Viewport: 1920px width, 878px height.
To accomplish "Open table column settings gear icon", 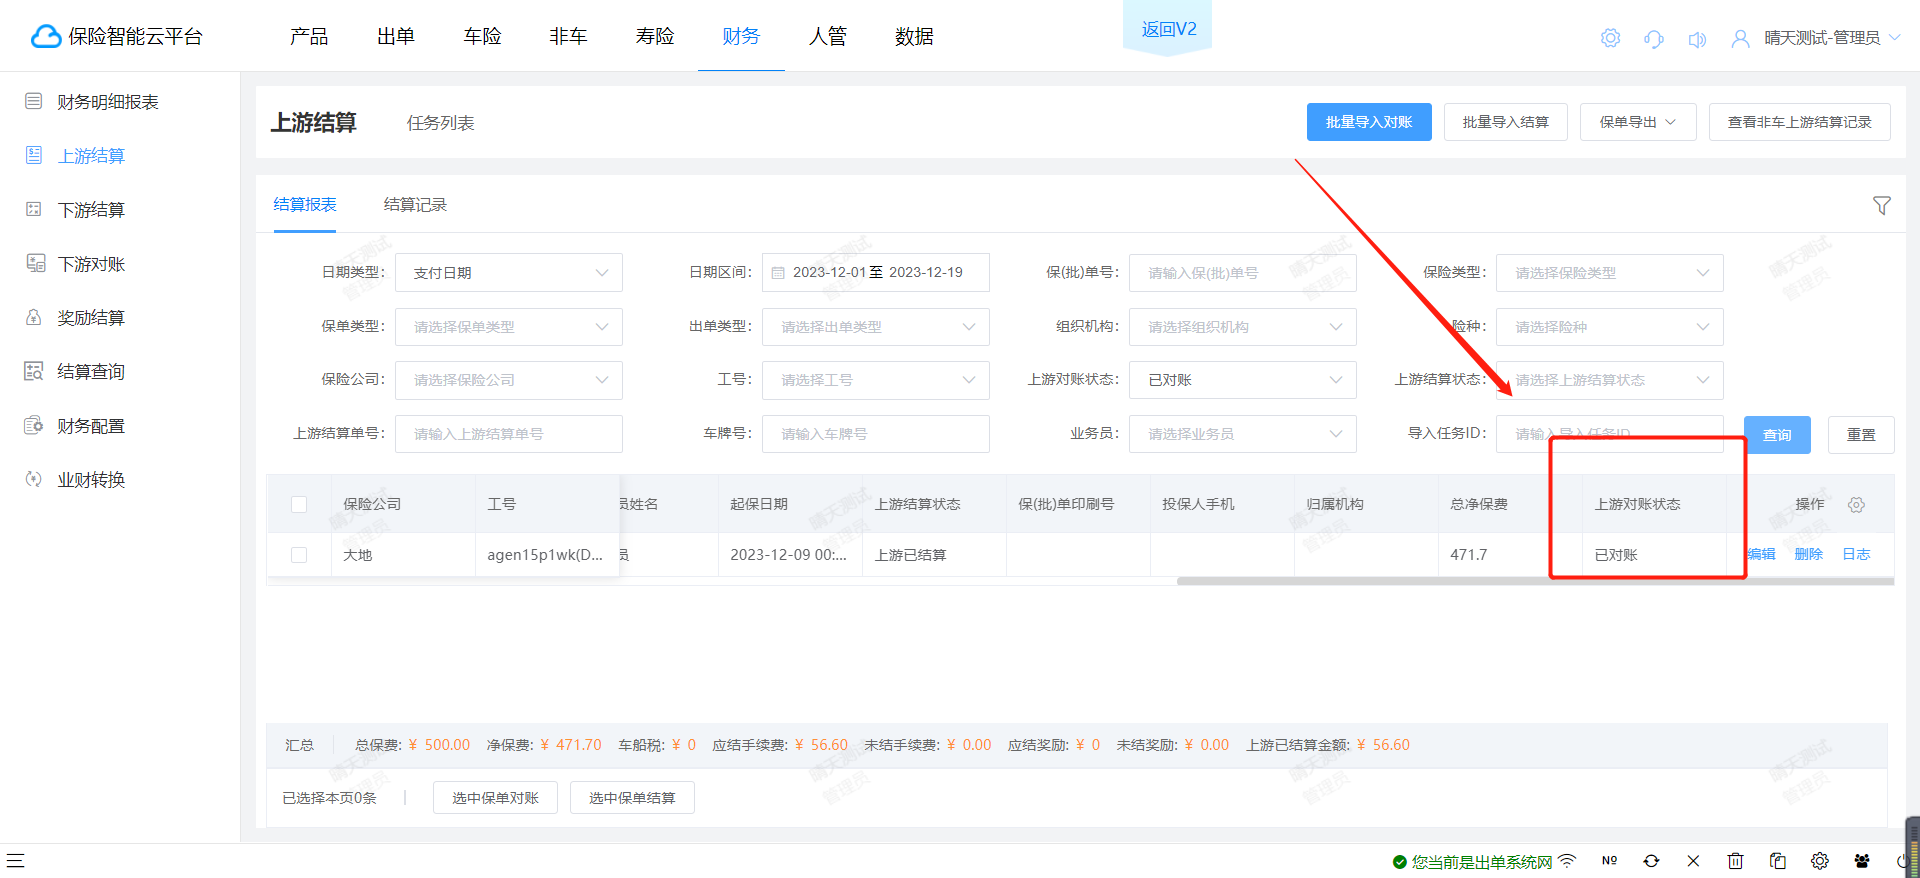I will [x=1856, y=505].
